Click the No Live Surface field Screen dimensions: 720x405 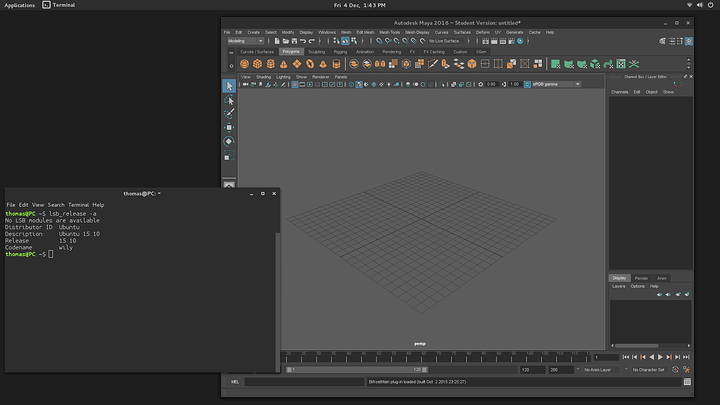pos(444,41)
